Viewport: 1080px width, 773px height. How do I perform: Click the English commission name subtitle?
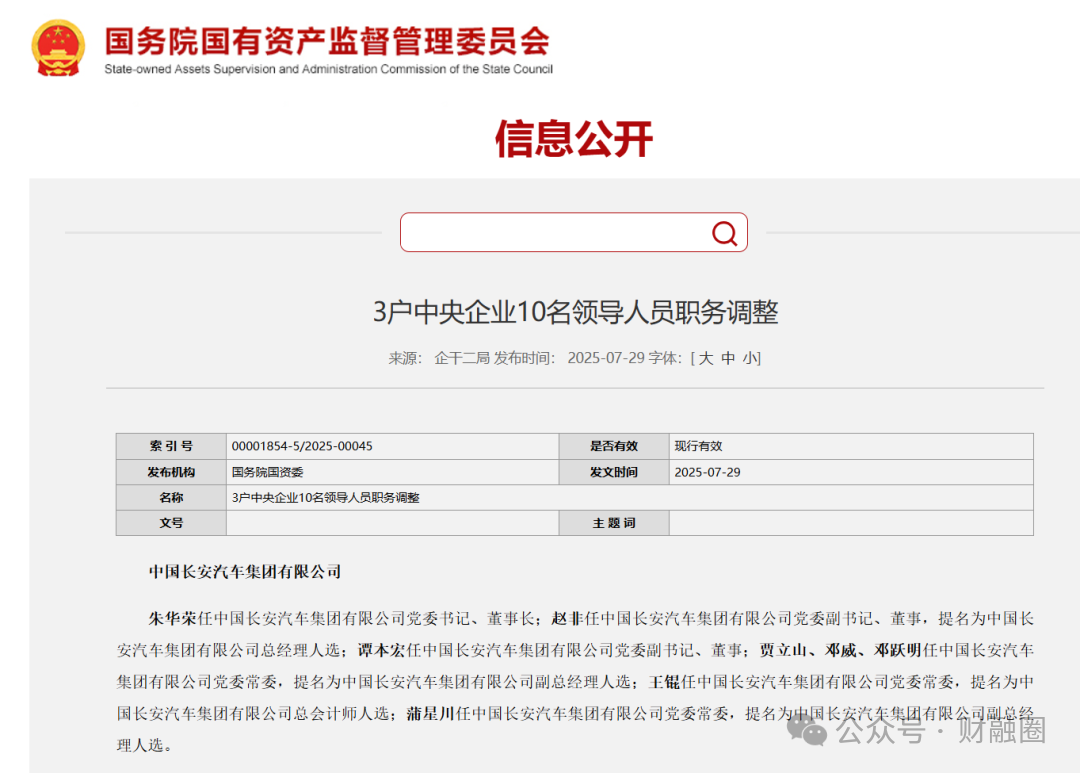click(x=329, y=69)
